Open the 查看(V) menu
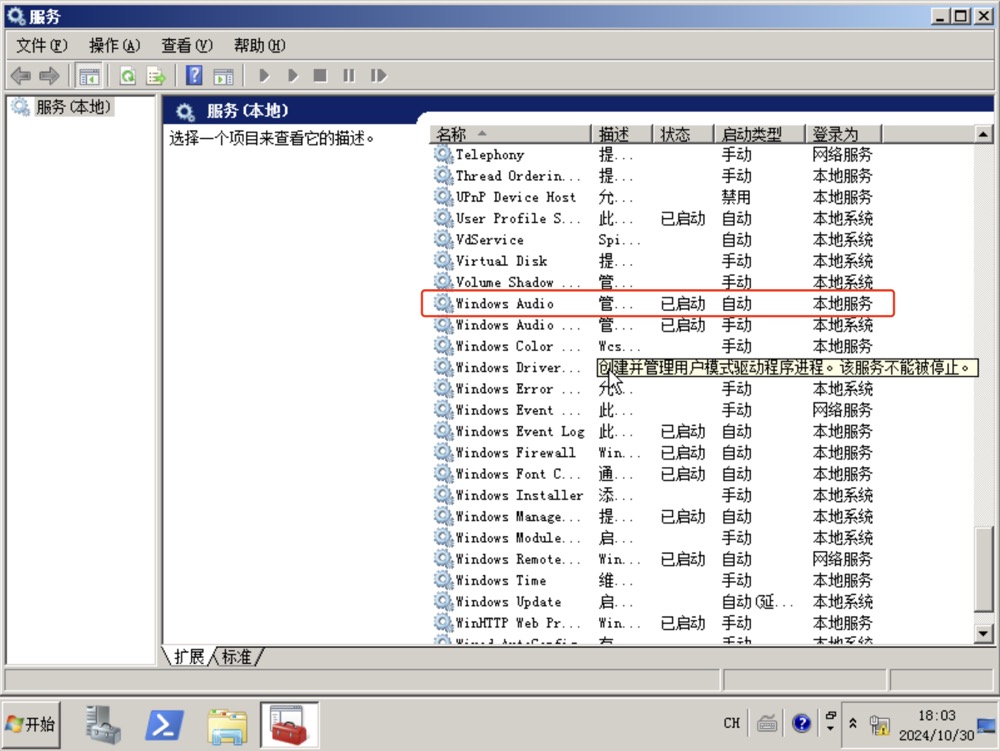 [186, 45]
